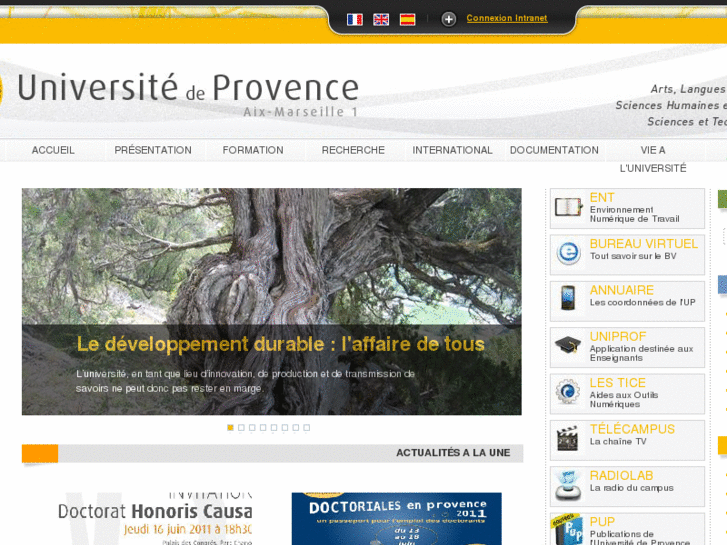This screenshot has height=545, width=727.
Task: Open the FORMATION menu item
Action: tap(253, 150)
